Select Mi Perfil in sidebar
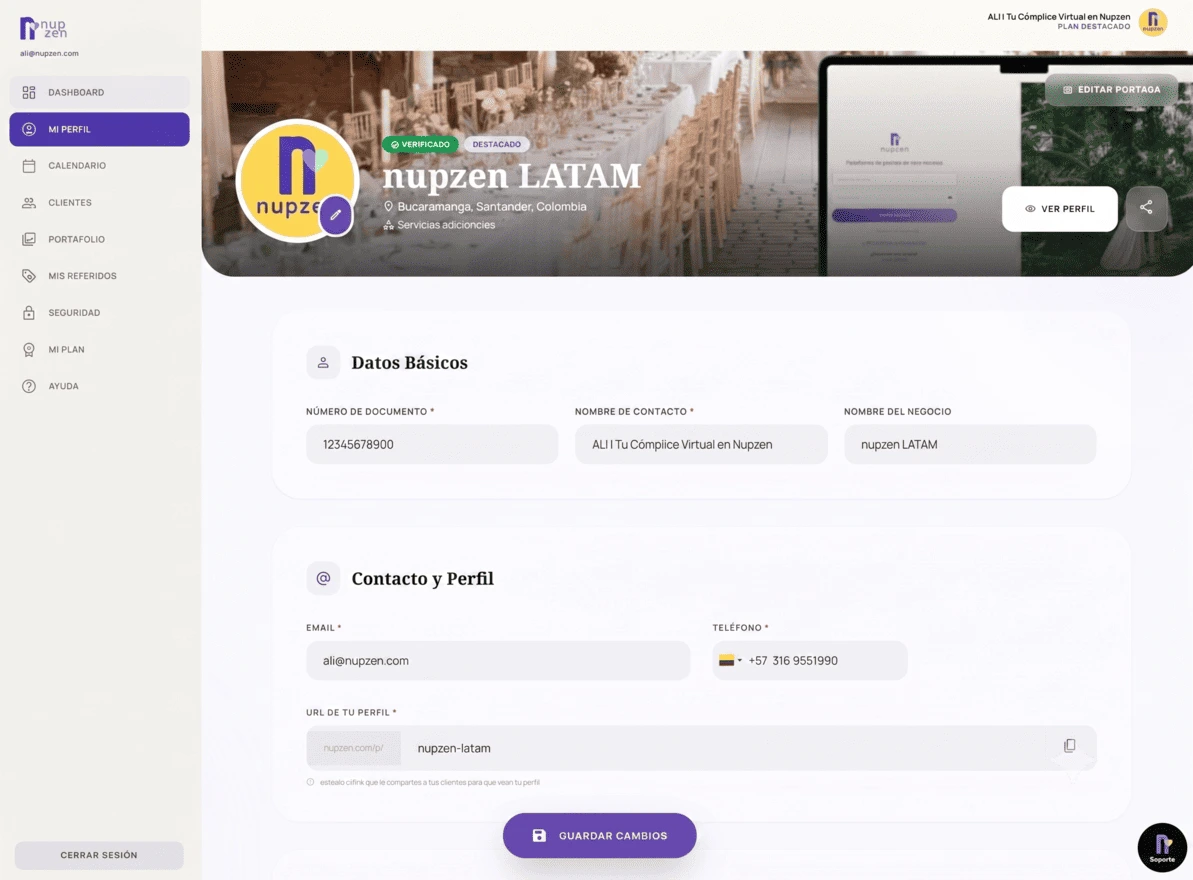Viewport: 1193px width, 880px height. point(99,129)
